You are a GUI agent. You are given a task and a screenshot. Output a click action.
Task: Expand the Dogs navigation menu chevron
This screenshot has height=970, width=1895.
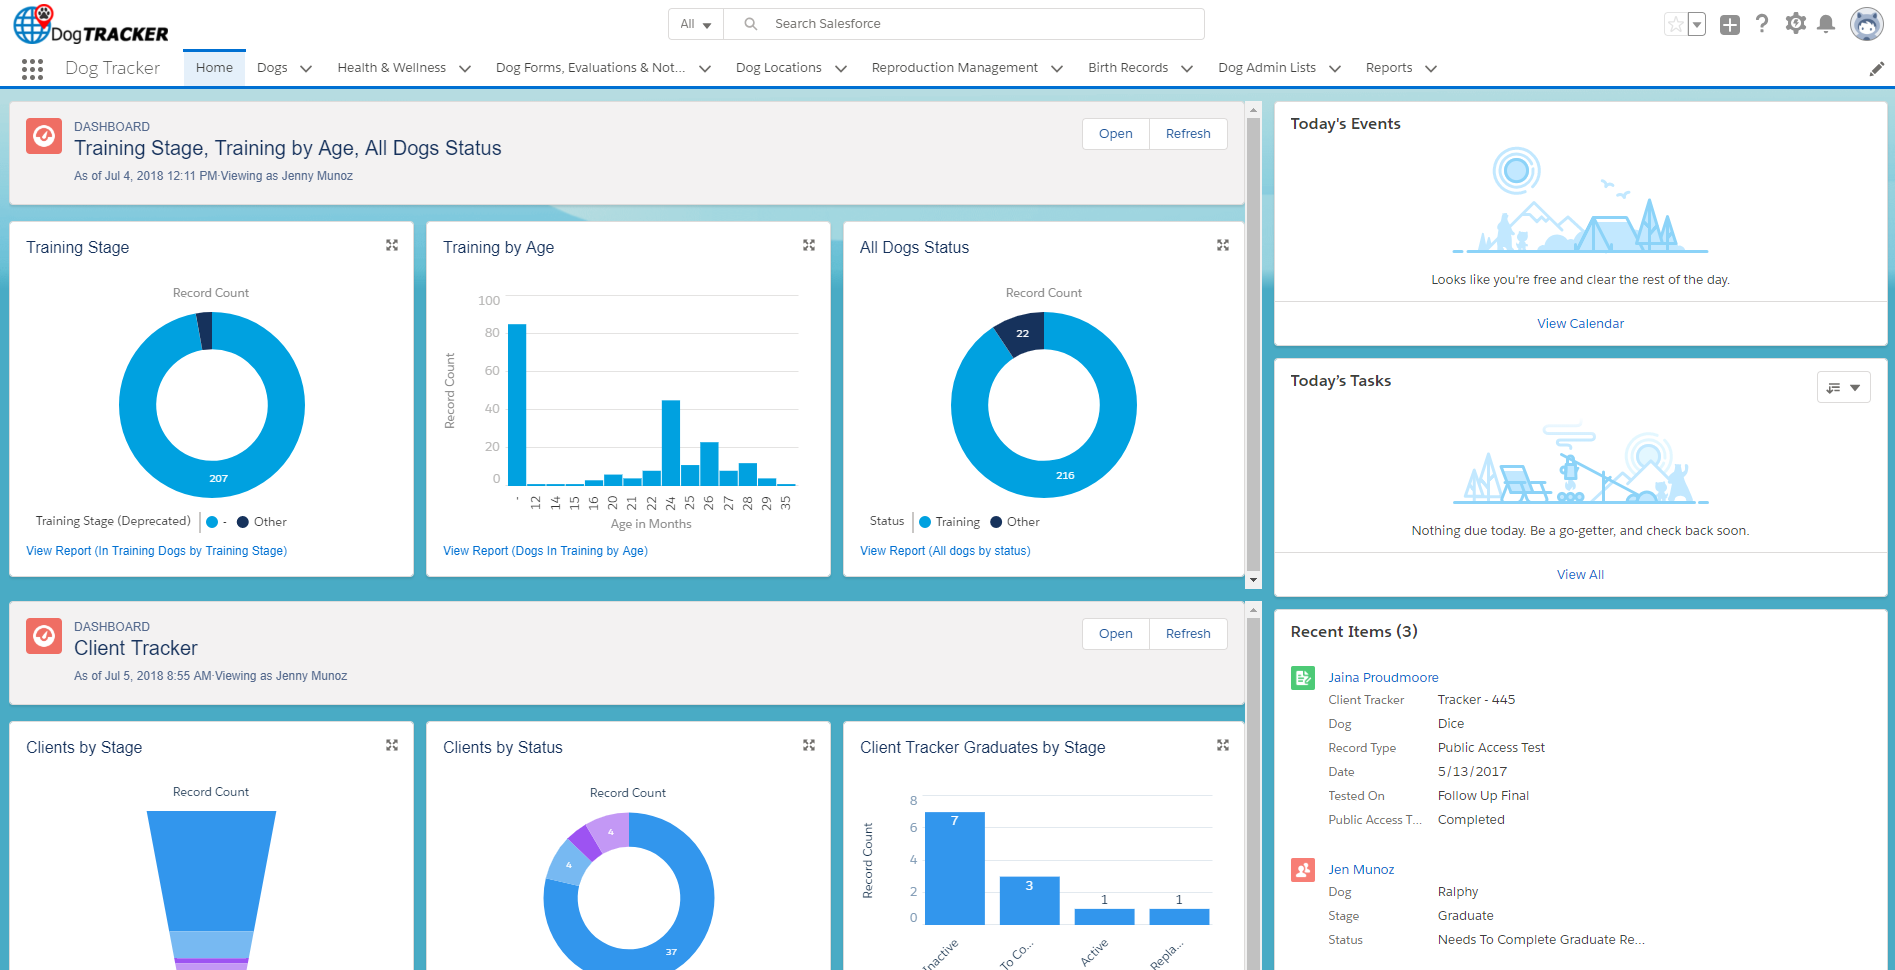pos(306,69)
